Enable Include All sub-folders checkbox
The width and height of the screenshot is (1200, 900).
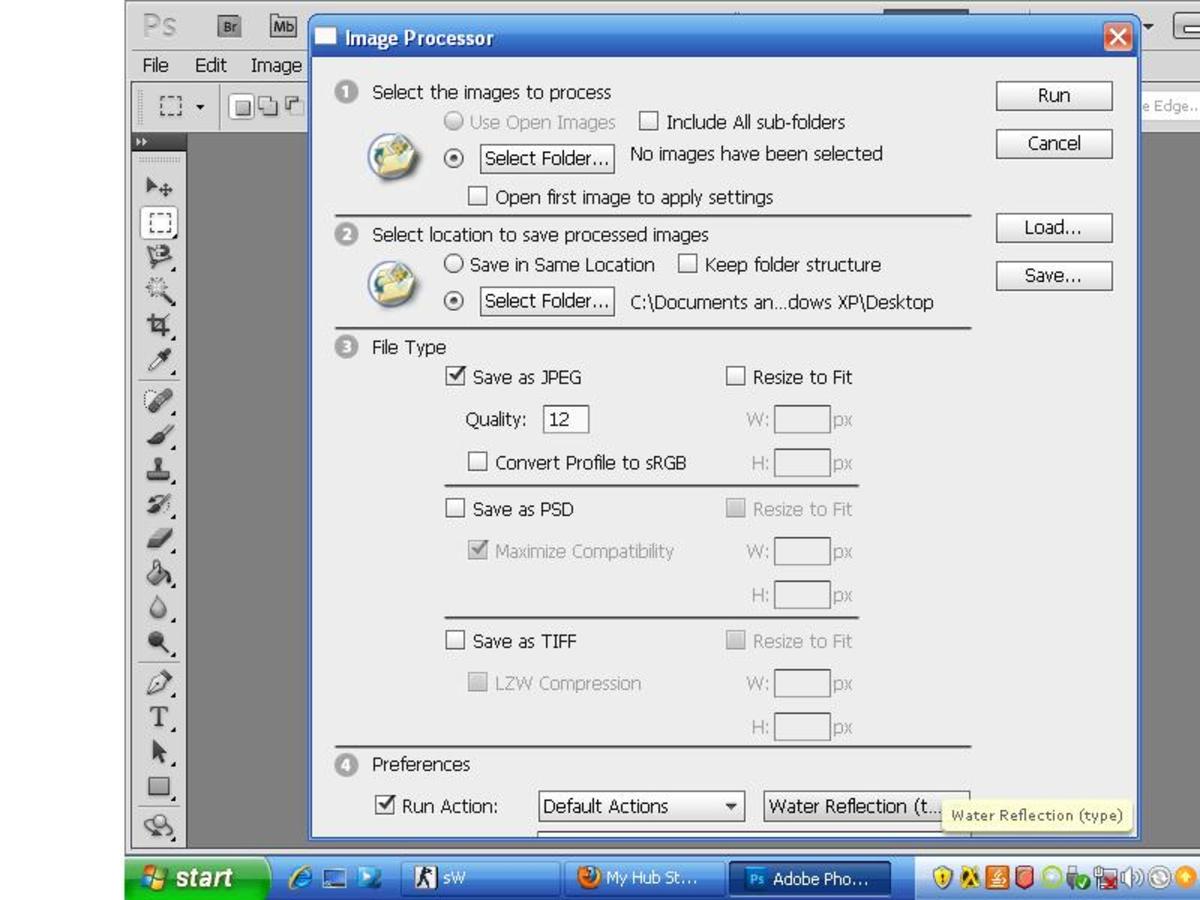point(649,122)
